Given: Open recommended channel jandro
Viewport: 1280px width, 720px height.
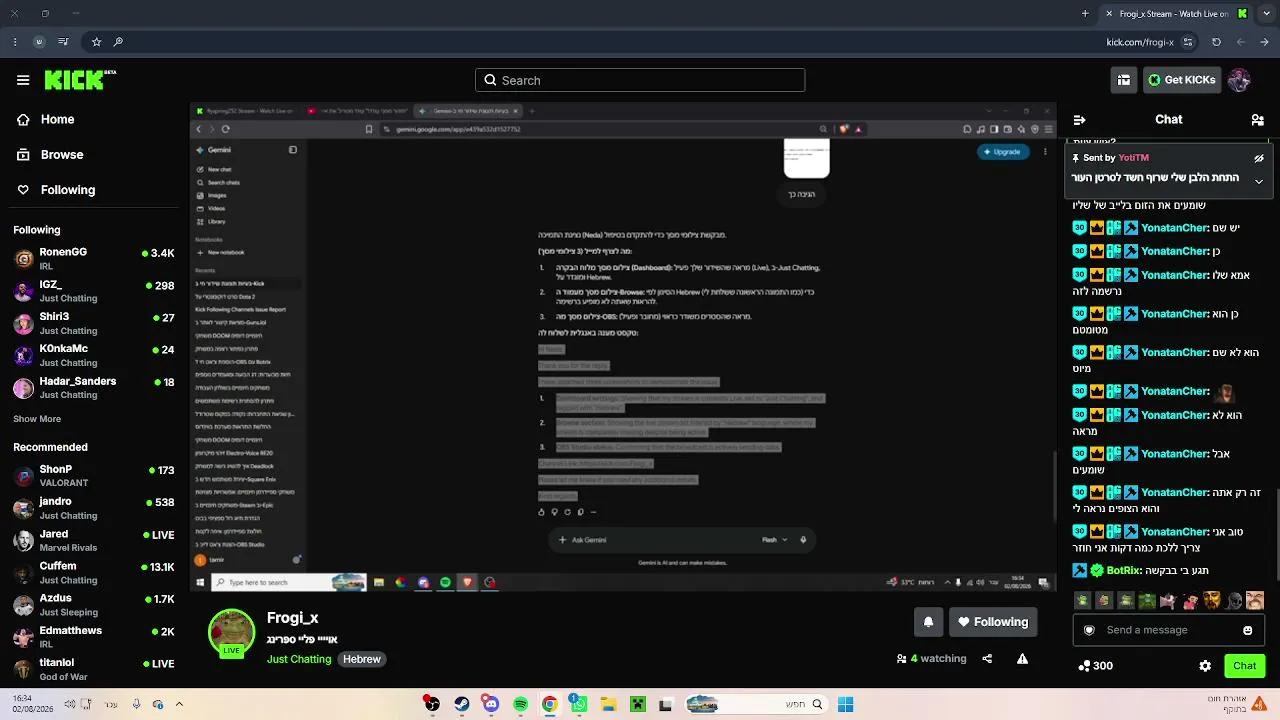Looking at the screenshot, I should point(95,508).
